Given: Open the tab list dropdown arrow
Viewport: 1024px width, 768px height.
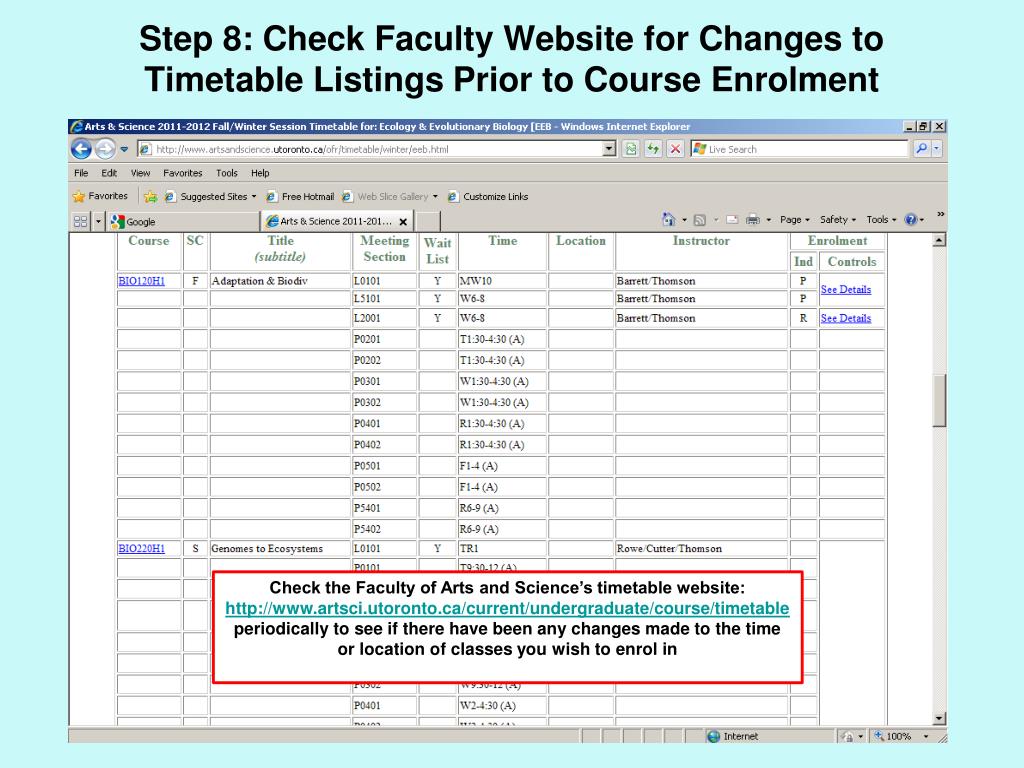Looking at the screenshot, I should [99, 221].
